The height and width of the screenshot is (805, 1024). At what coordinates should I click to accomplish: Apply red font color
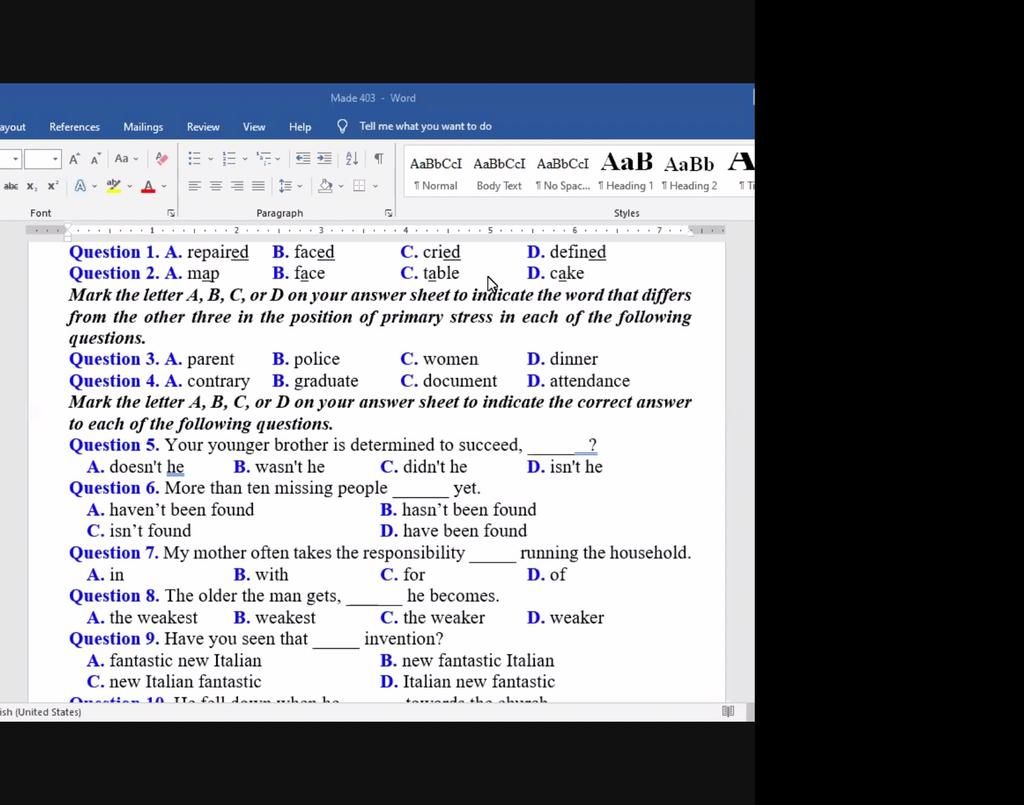coord(148,186)
